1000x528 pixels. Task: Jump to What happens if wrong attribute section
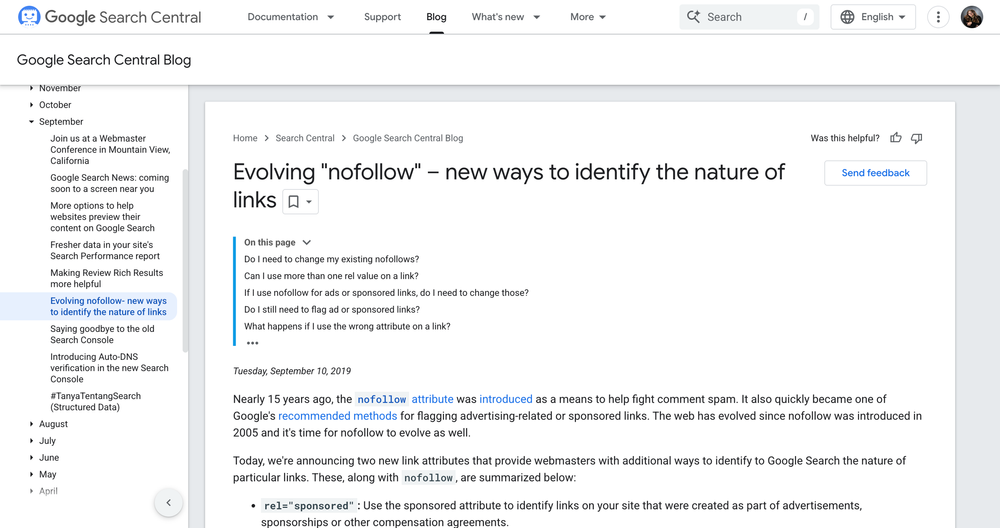[347, 326]
